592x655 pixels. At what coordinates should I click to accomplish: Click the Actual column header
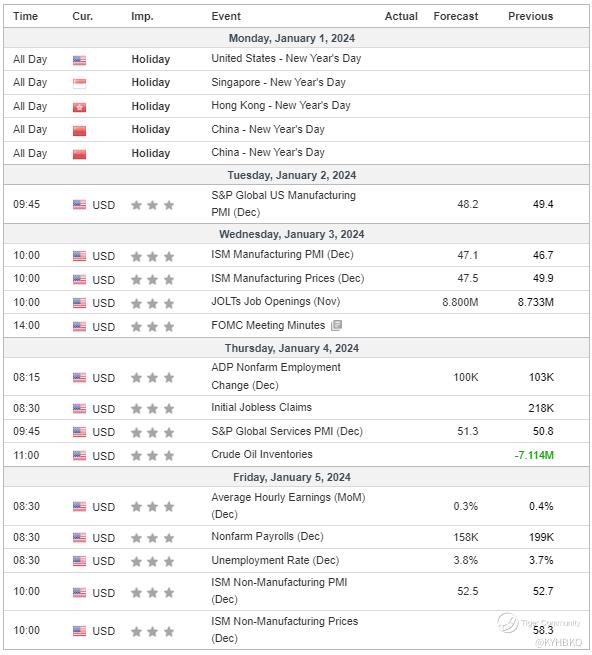coord(401,16)
